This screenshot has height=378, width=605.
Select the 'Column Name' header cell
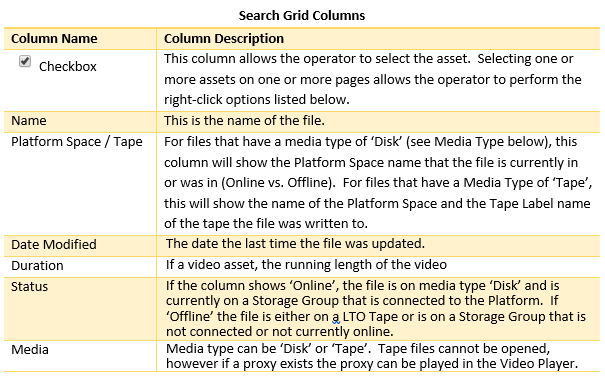(x=80, y=39)
